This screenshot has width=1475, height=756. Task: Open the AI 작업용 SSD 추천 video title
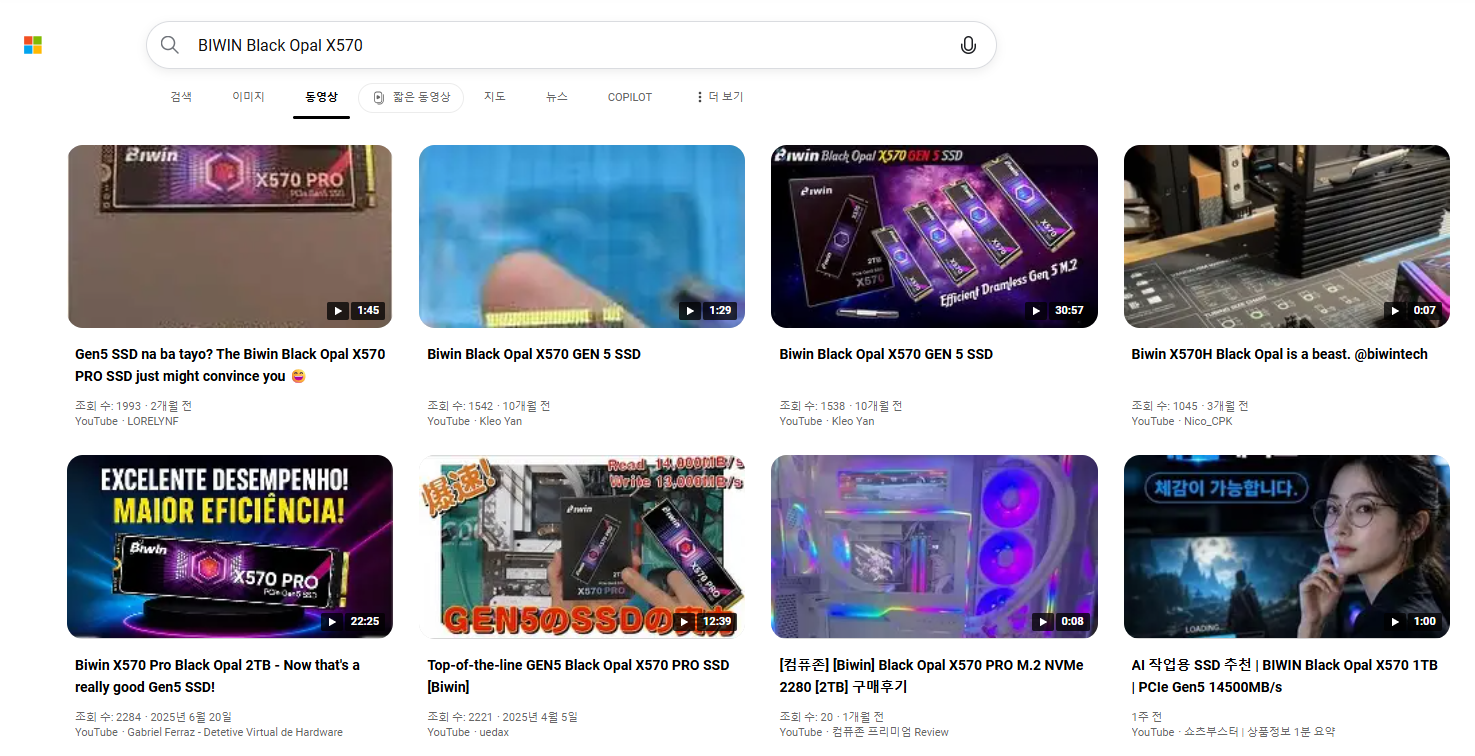1284,676
